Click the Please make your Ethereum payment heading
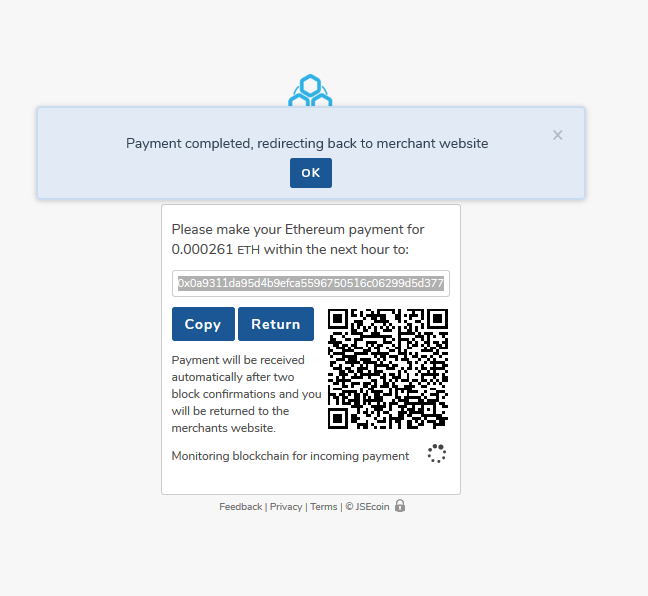This screenshot has width=648, height=596. [298, 239]
